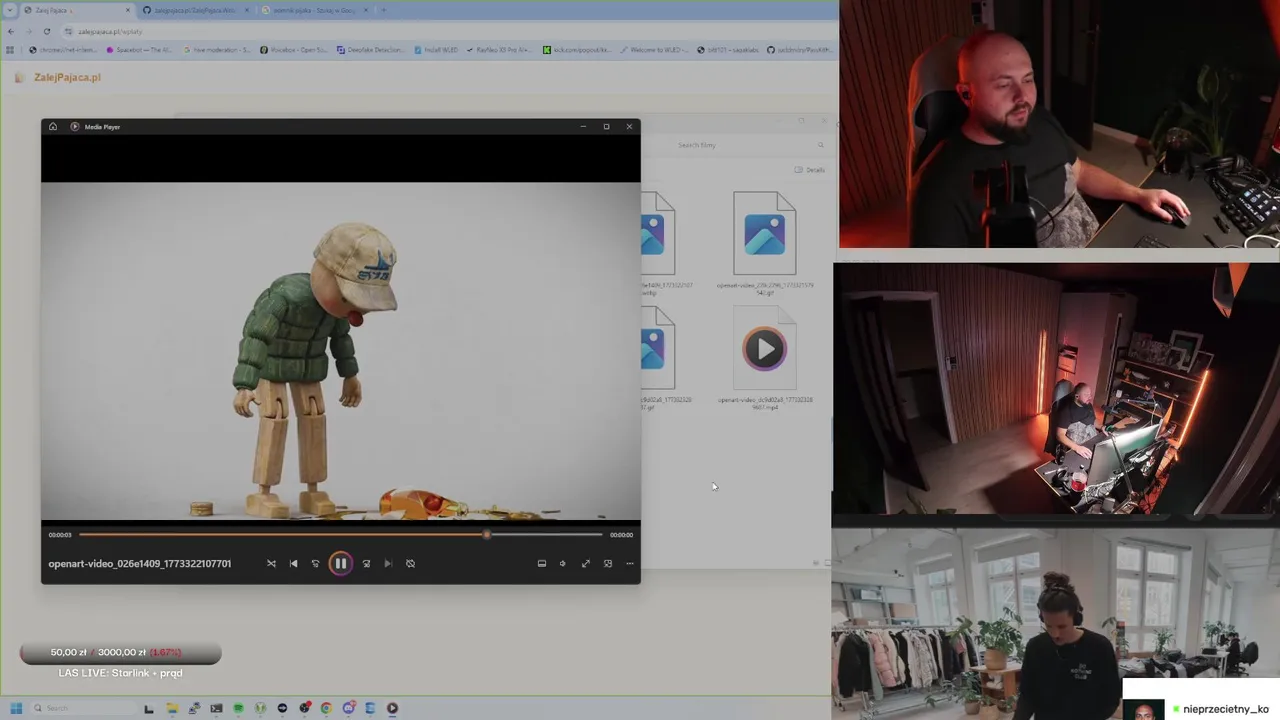This screenshot has height=720, width=1280.
Task: Pause the video in Media Player
Action: [x=340, y=564]
